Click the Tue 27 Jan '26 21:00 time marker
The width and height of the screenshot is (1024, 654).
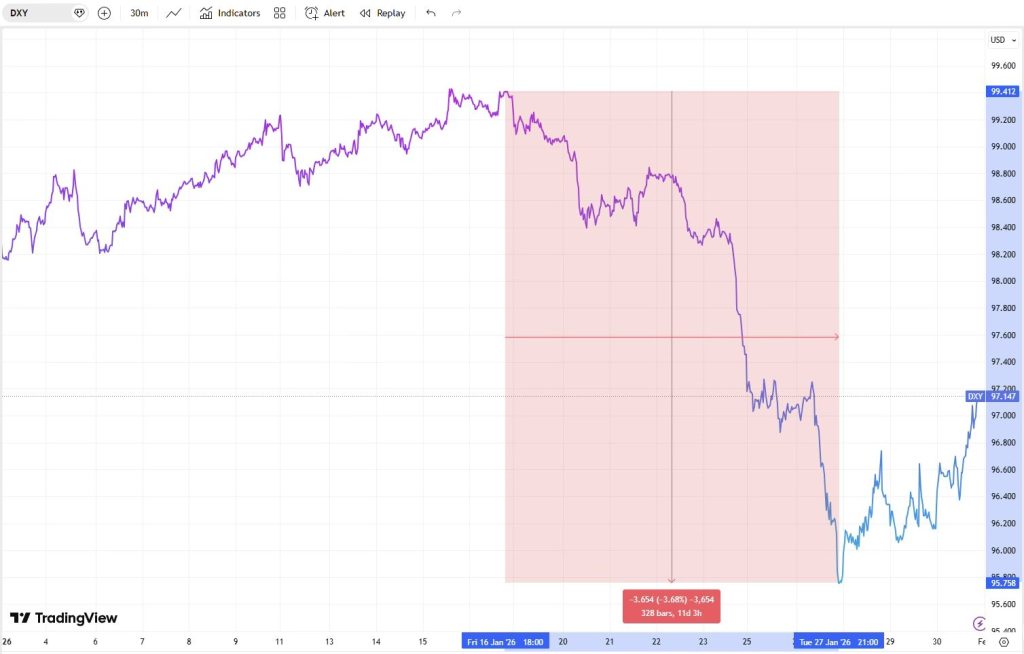point(839,642)
